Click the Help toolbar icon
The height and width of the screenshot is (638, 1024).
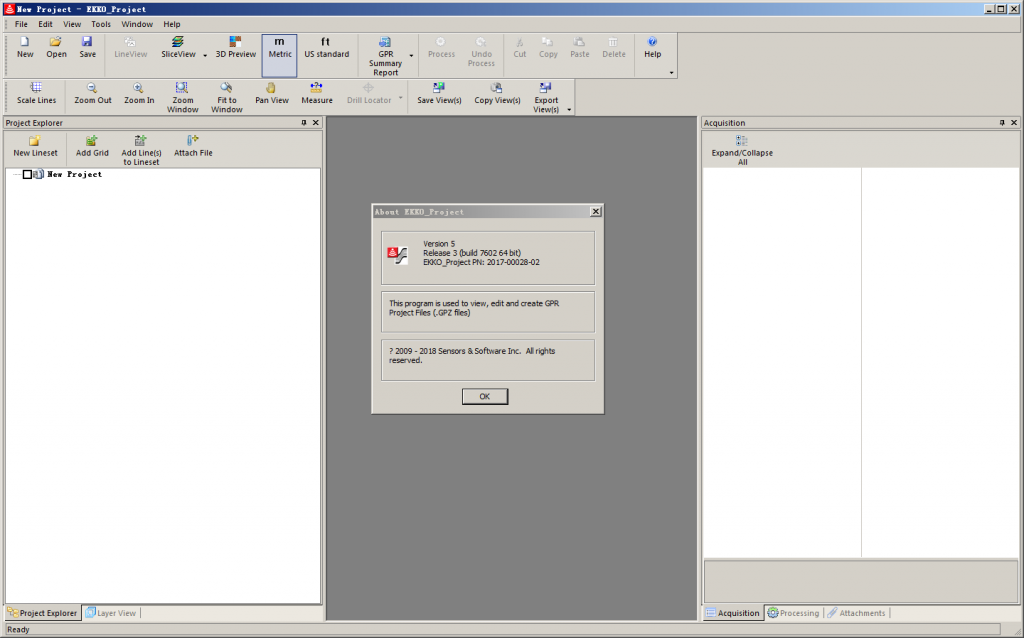(x=652, y=48)
